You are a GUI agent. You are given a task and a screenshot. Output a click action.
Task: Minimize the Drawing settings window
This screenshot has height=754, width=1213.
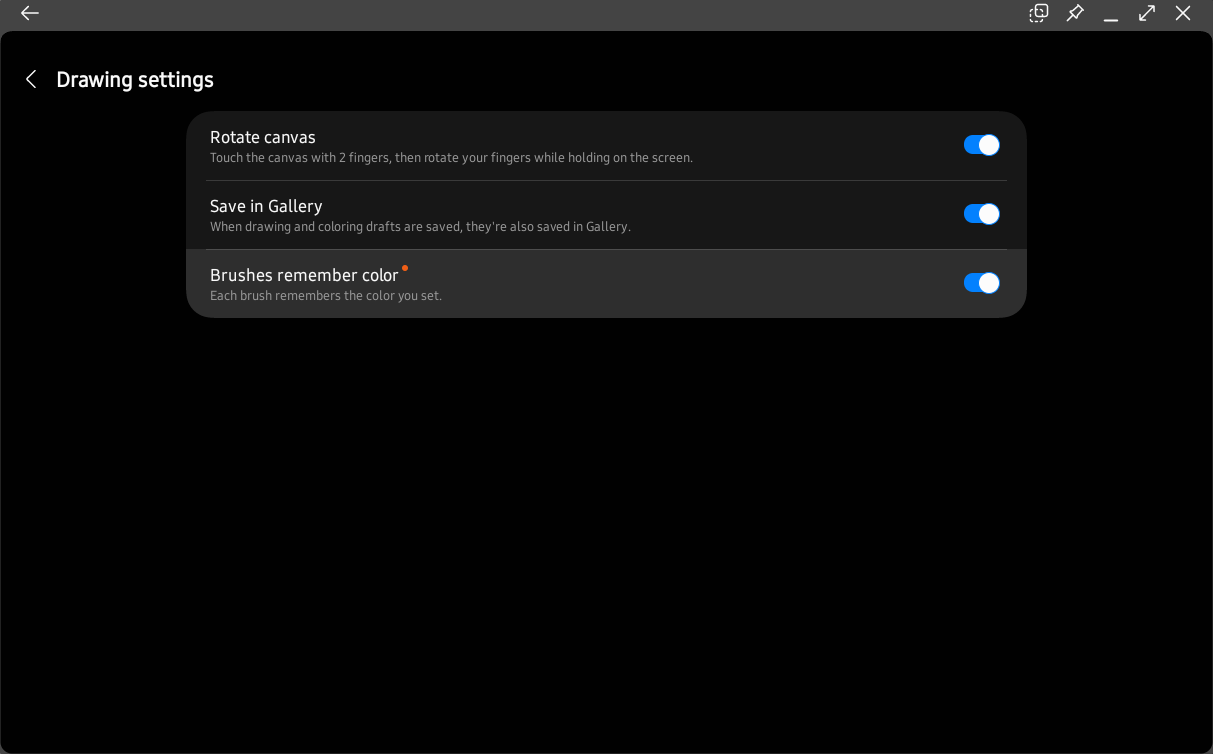click(1110, 14)
